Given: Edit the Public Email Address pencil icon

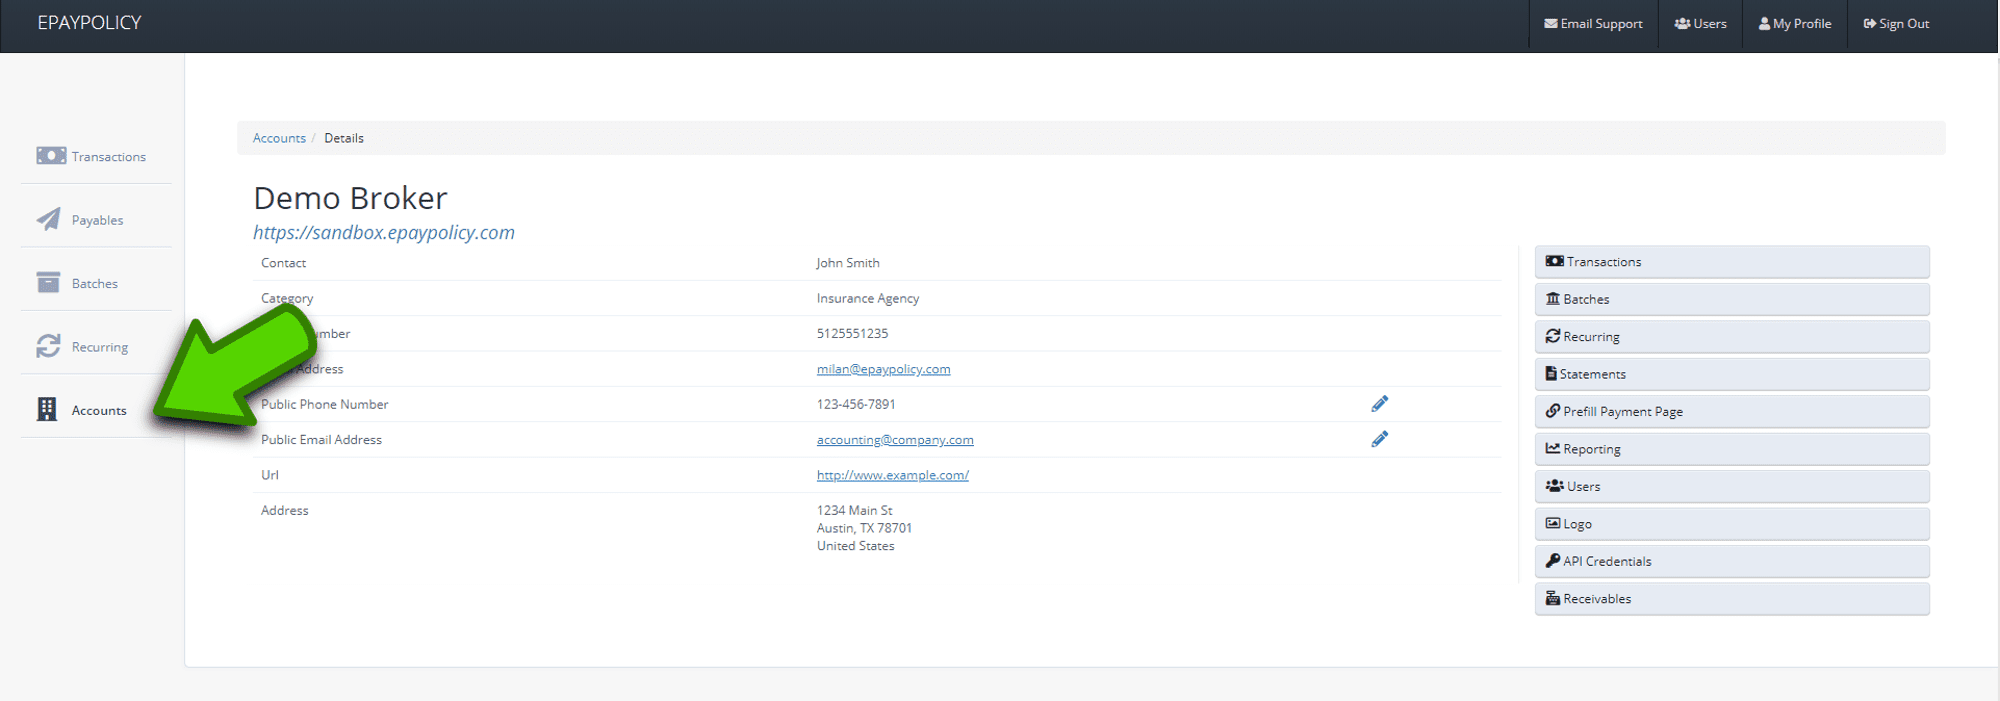Looking at the screenshot, I should (1380, 439).
